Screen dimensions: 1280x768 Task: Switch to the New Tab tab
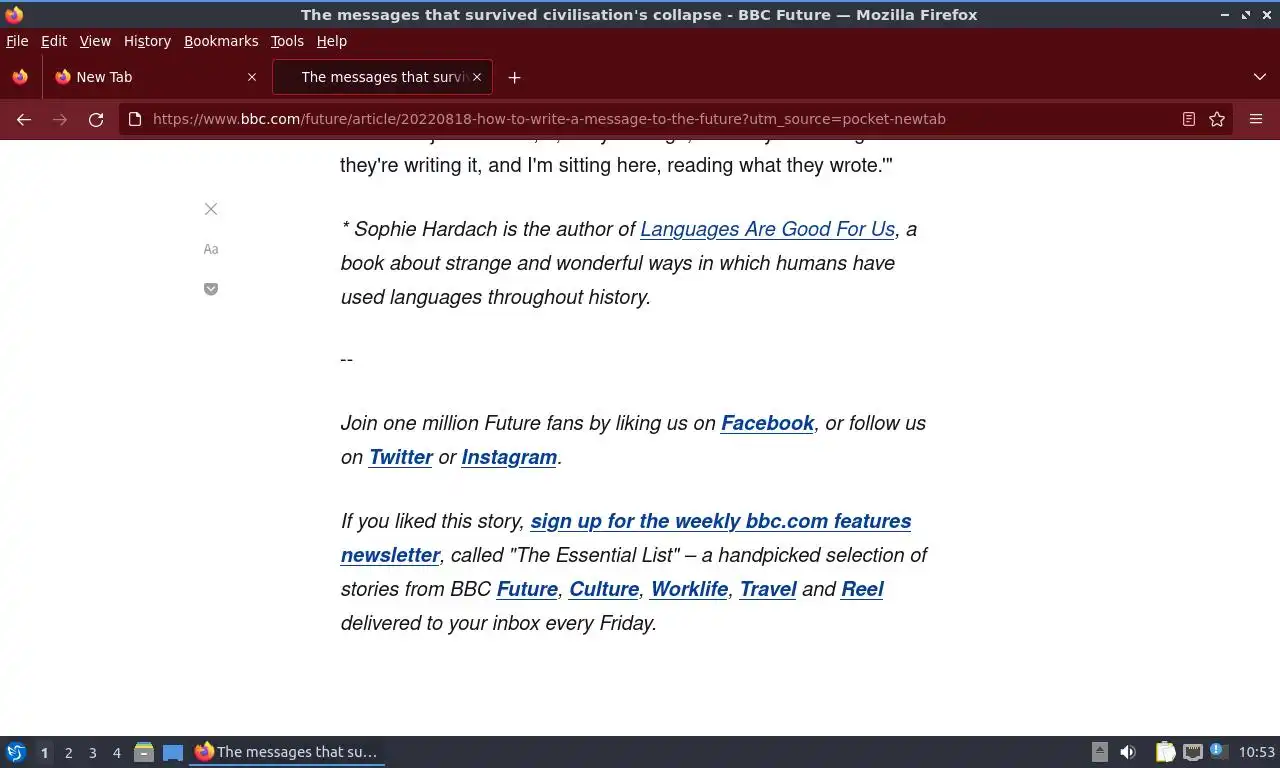tap(155, 77)
